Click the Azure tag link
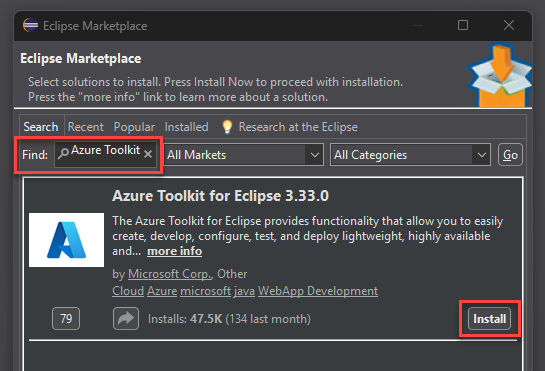 (x=162, y=291)
